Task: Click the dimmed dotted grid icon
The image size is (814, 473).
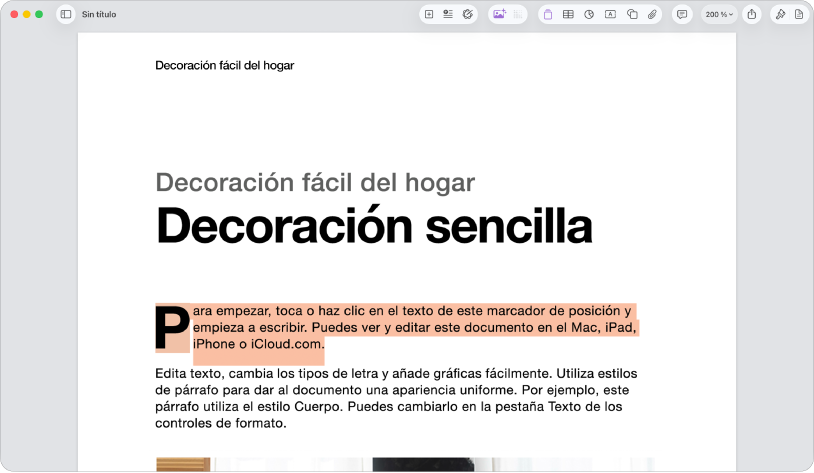Action: (x=518, y=15)
